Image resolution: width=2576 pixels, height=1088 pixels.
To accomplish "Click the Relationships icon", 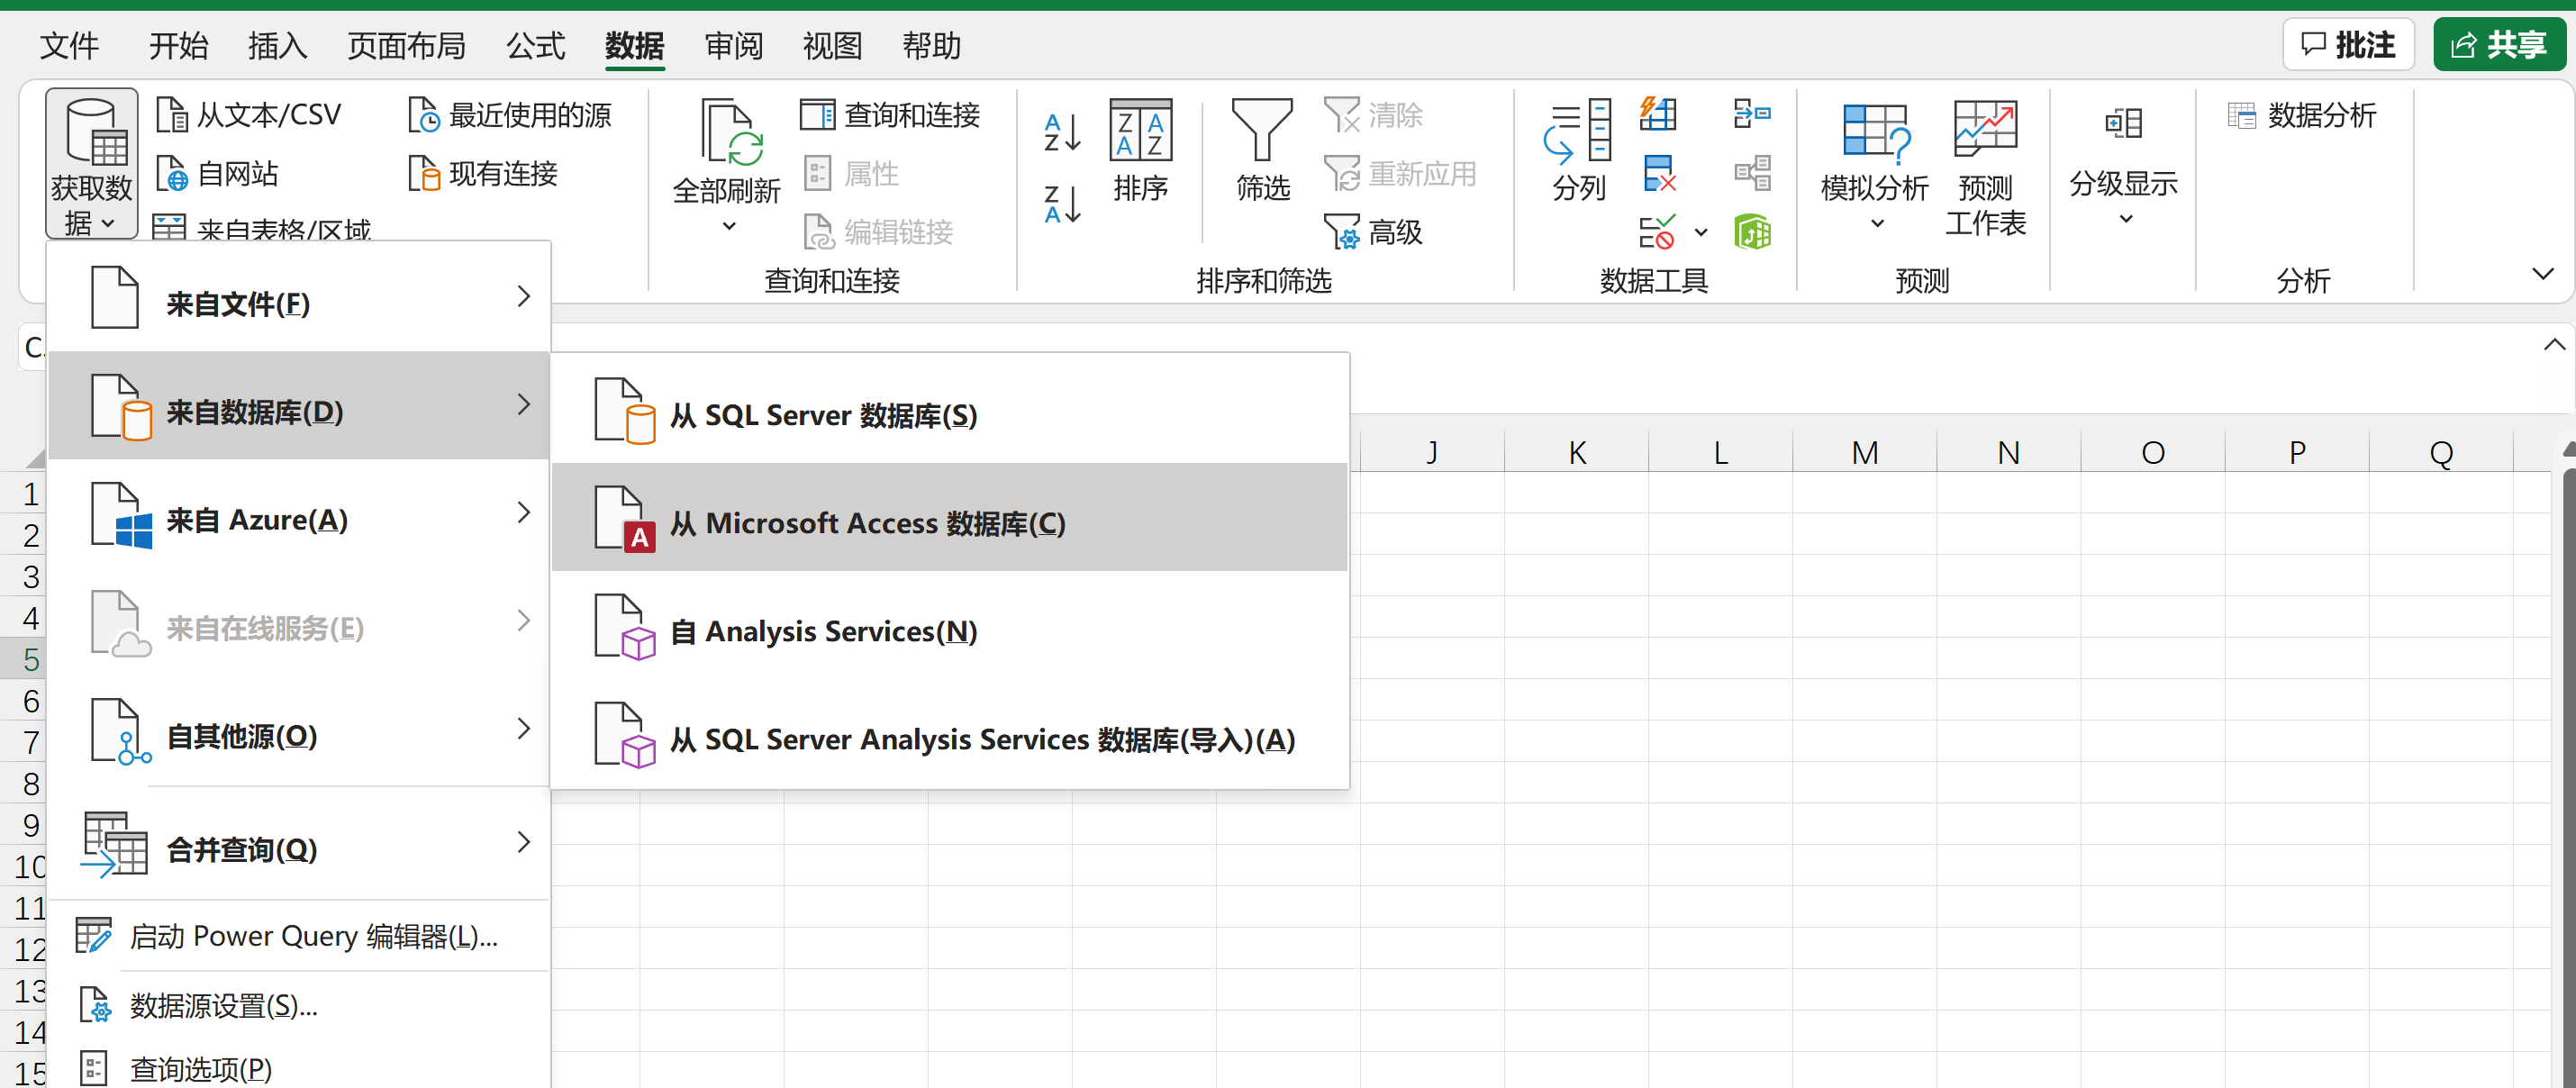I will pyautogui.click(x=1752, y=173).
